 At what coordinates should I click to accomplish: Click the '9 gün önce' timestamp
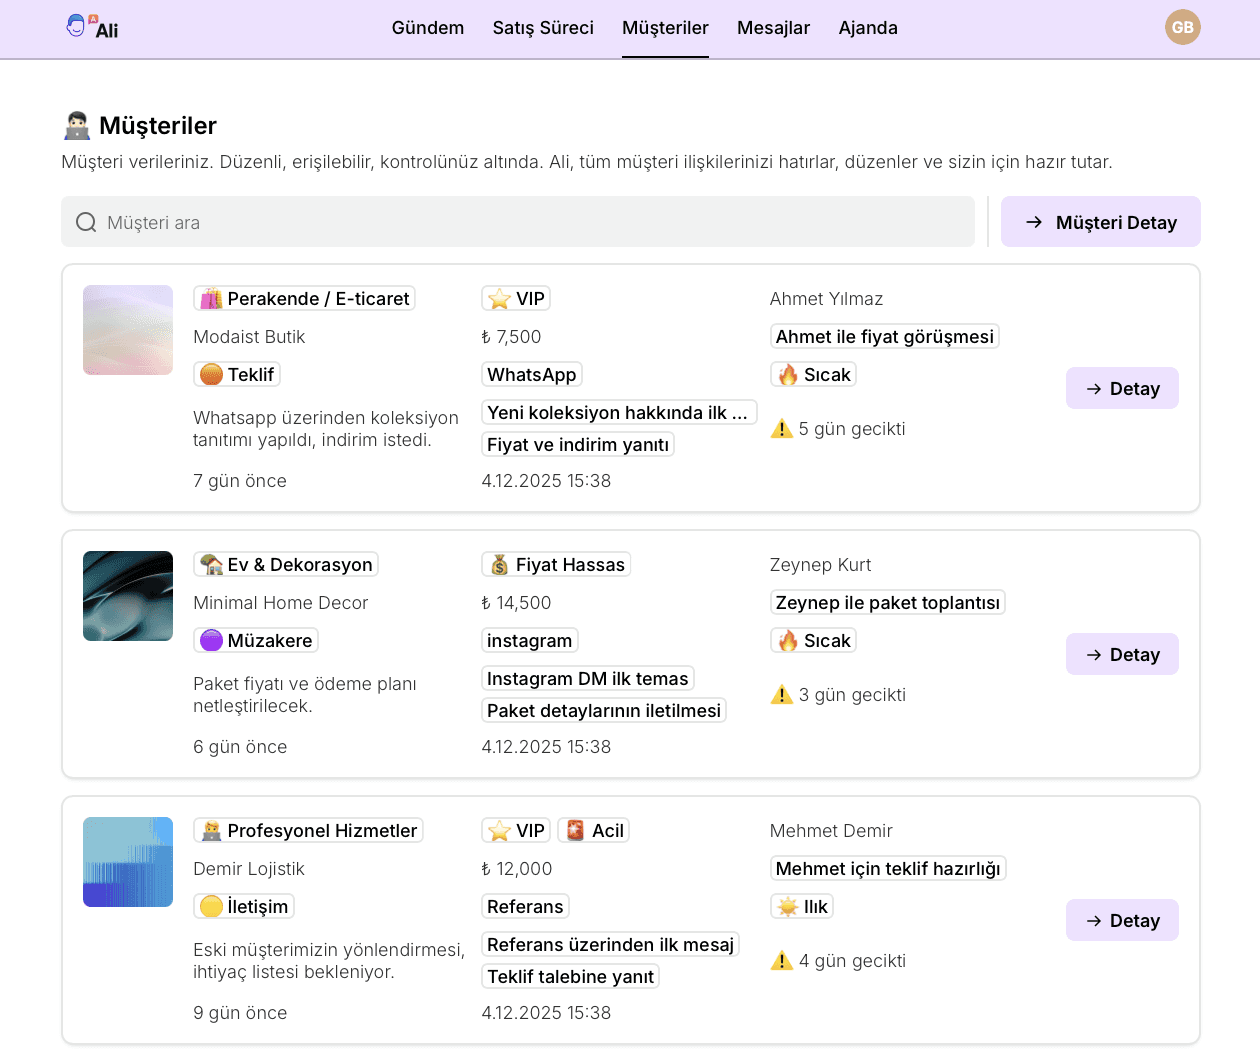[240, 1013]
